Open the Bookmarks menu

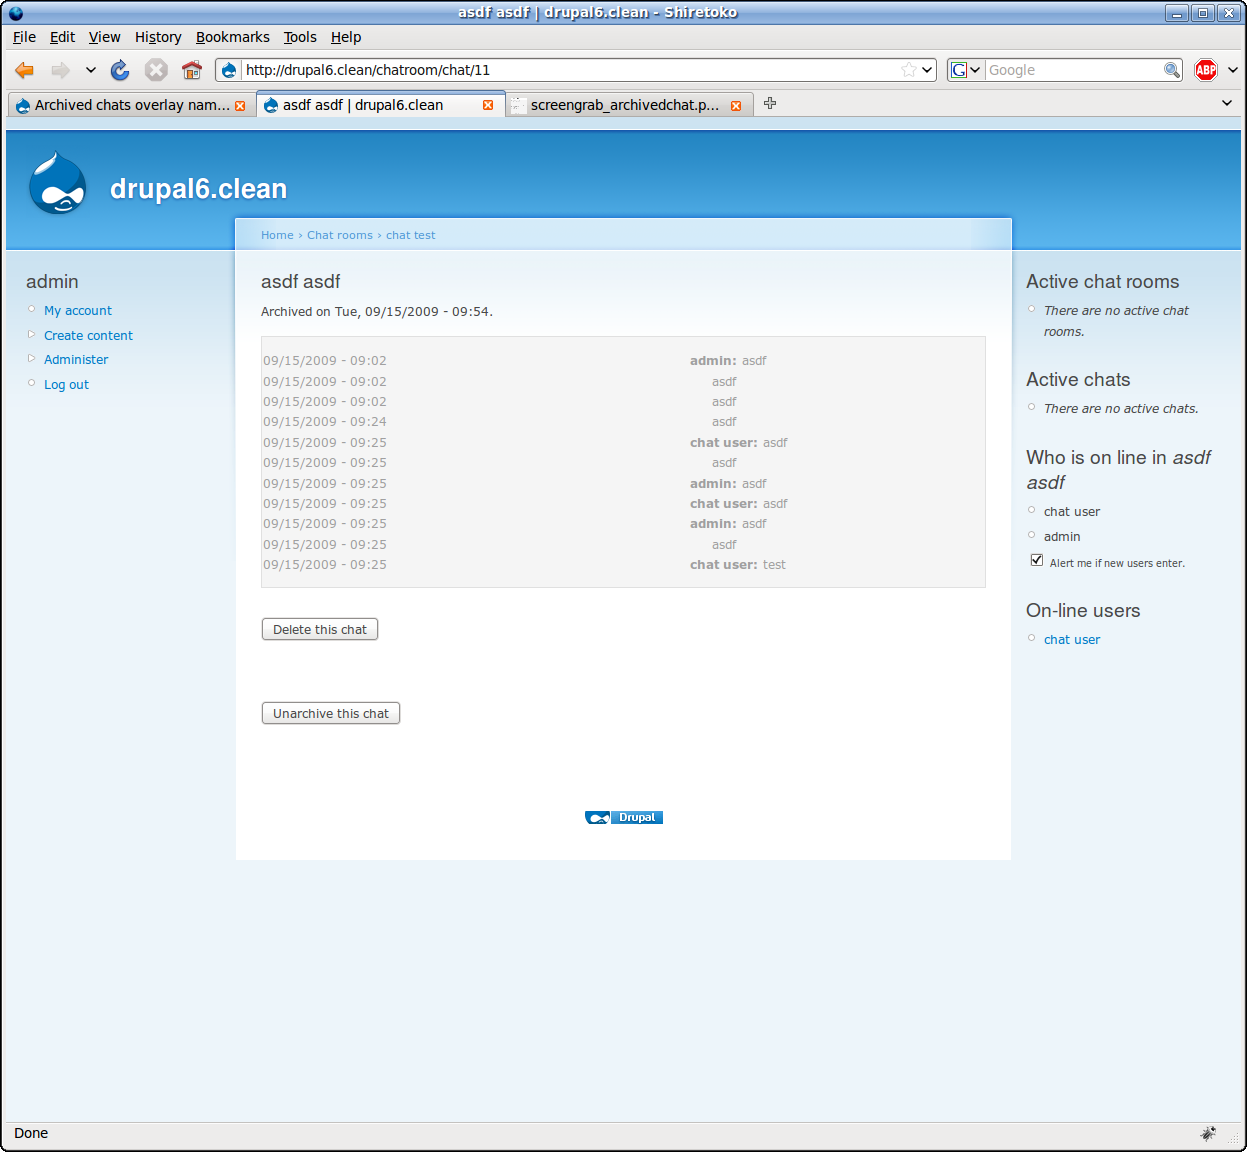(x=232, y=37)
